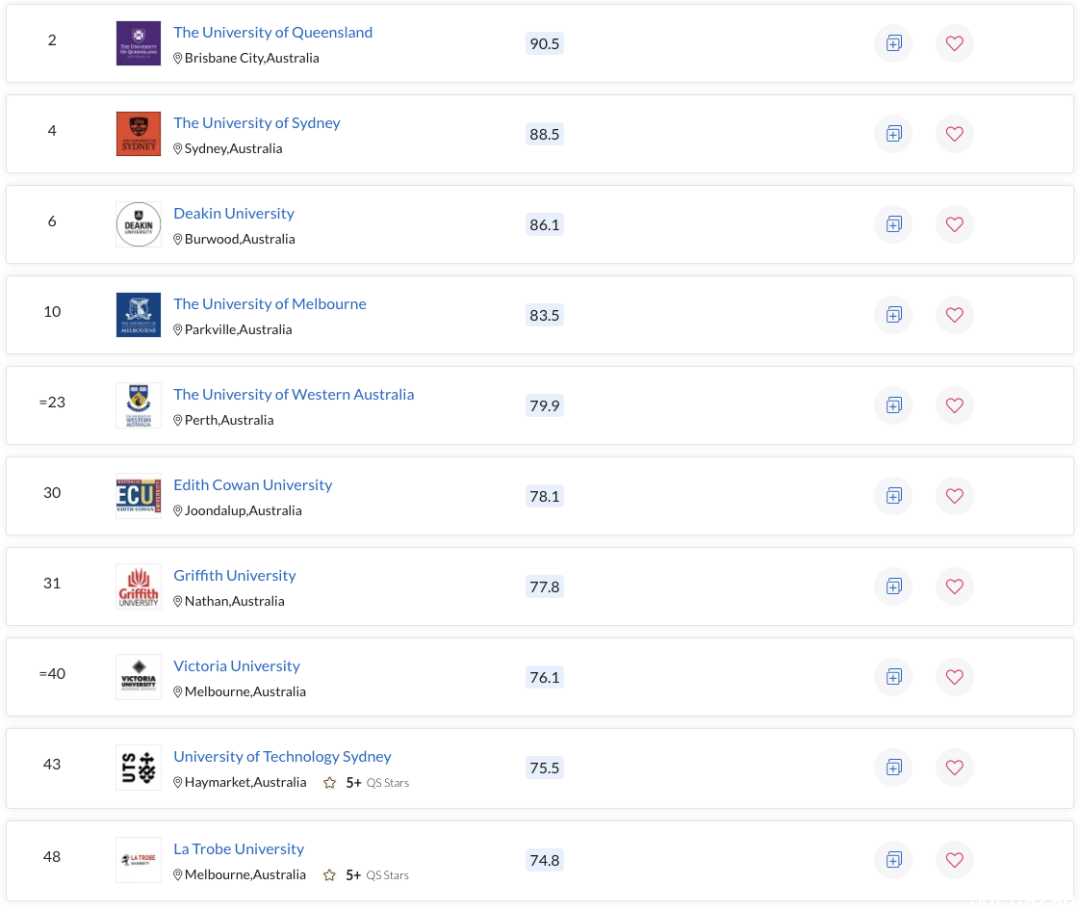Screen dimensions: 1080x911
Task: Click compare icon for Griffith University
Action: click(x=893, y=587)
